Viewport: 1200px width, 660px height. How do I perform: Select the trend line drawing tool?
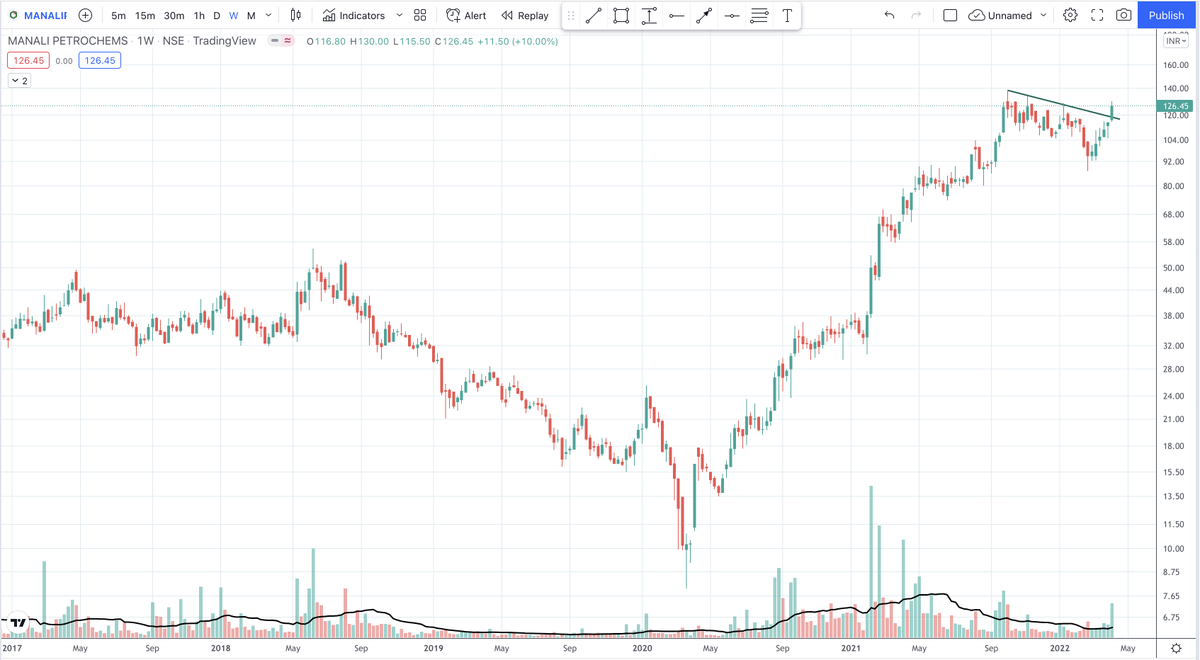point(593,15)
